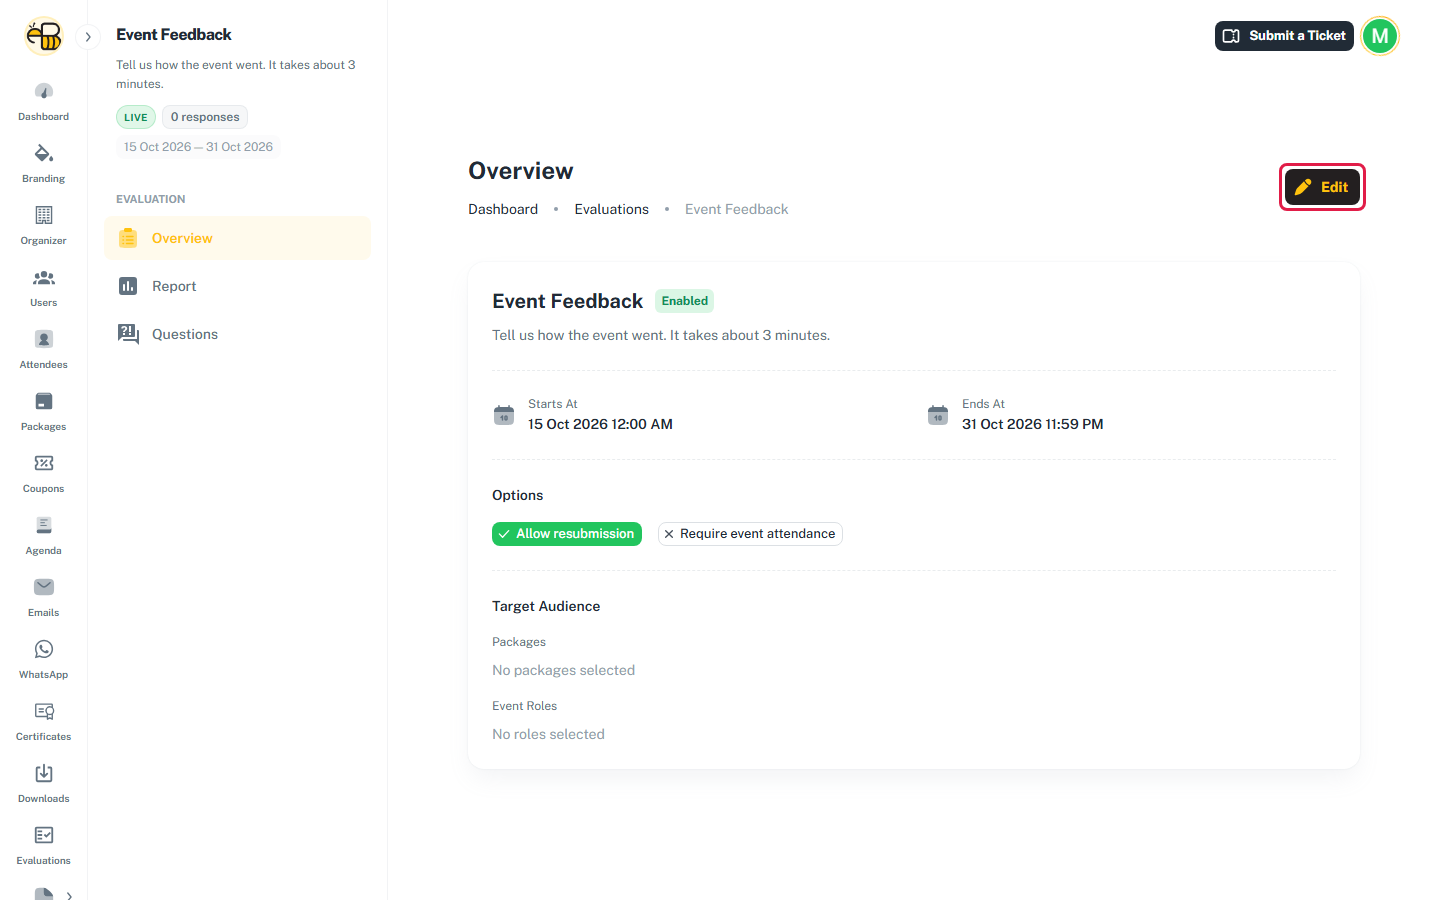Click the 0 responses badge

[x=205, y=117]
